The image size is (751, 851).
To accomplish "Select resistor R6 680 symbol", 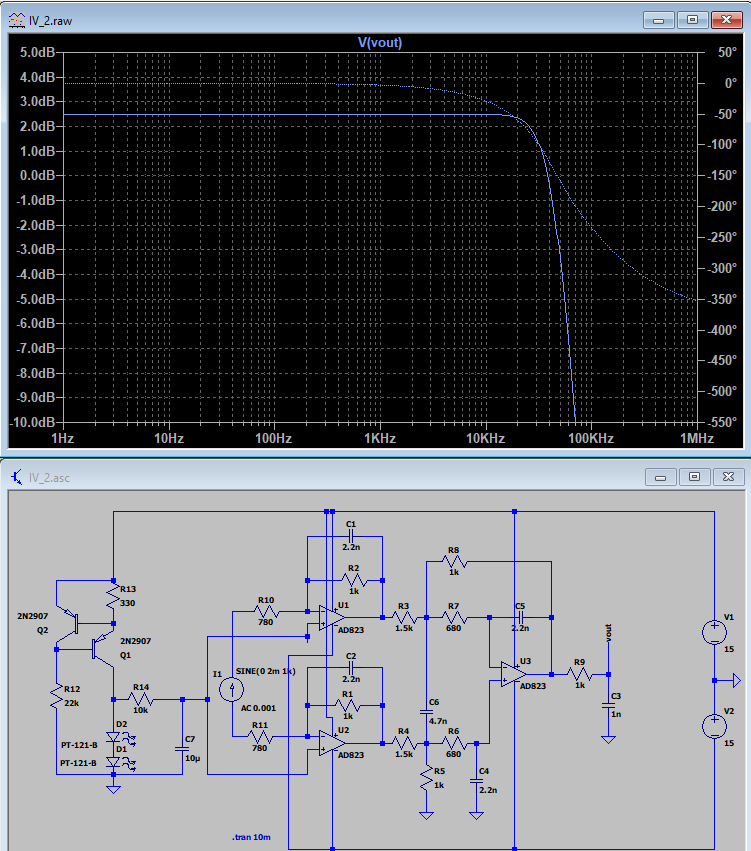I will 454,743.
